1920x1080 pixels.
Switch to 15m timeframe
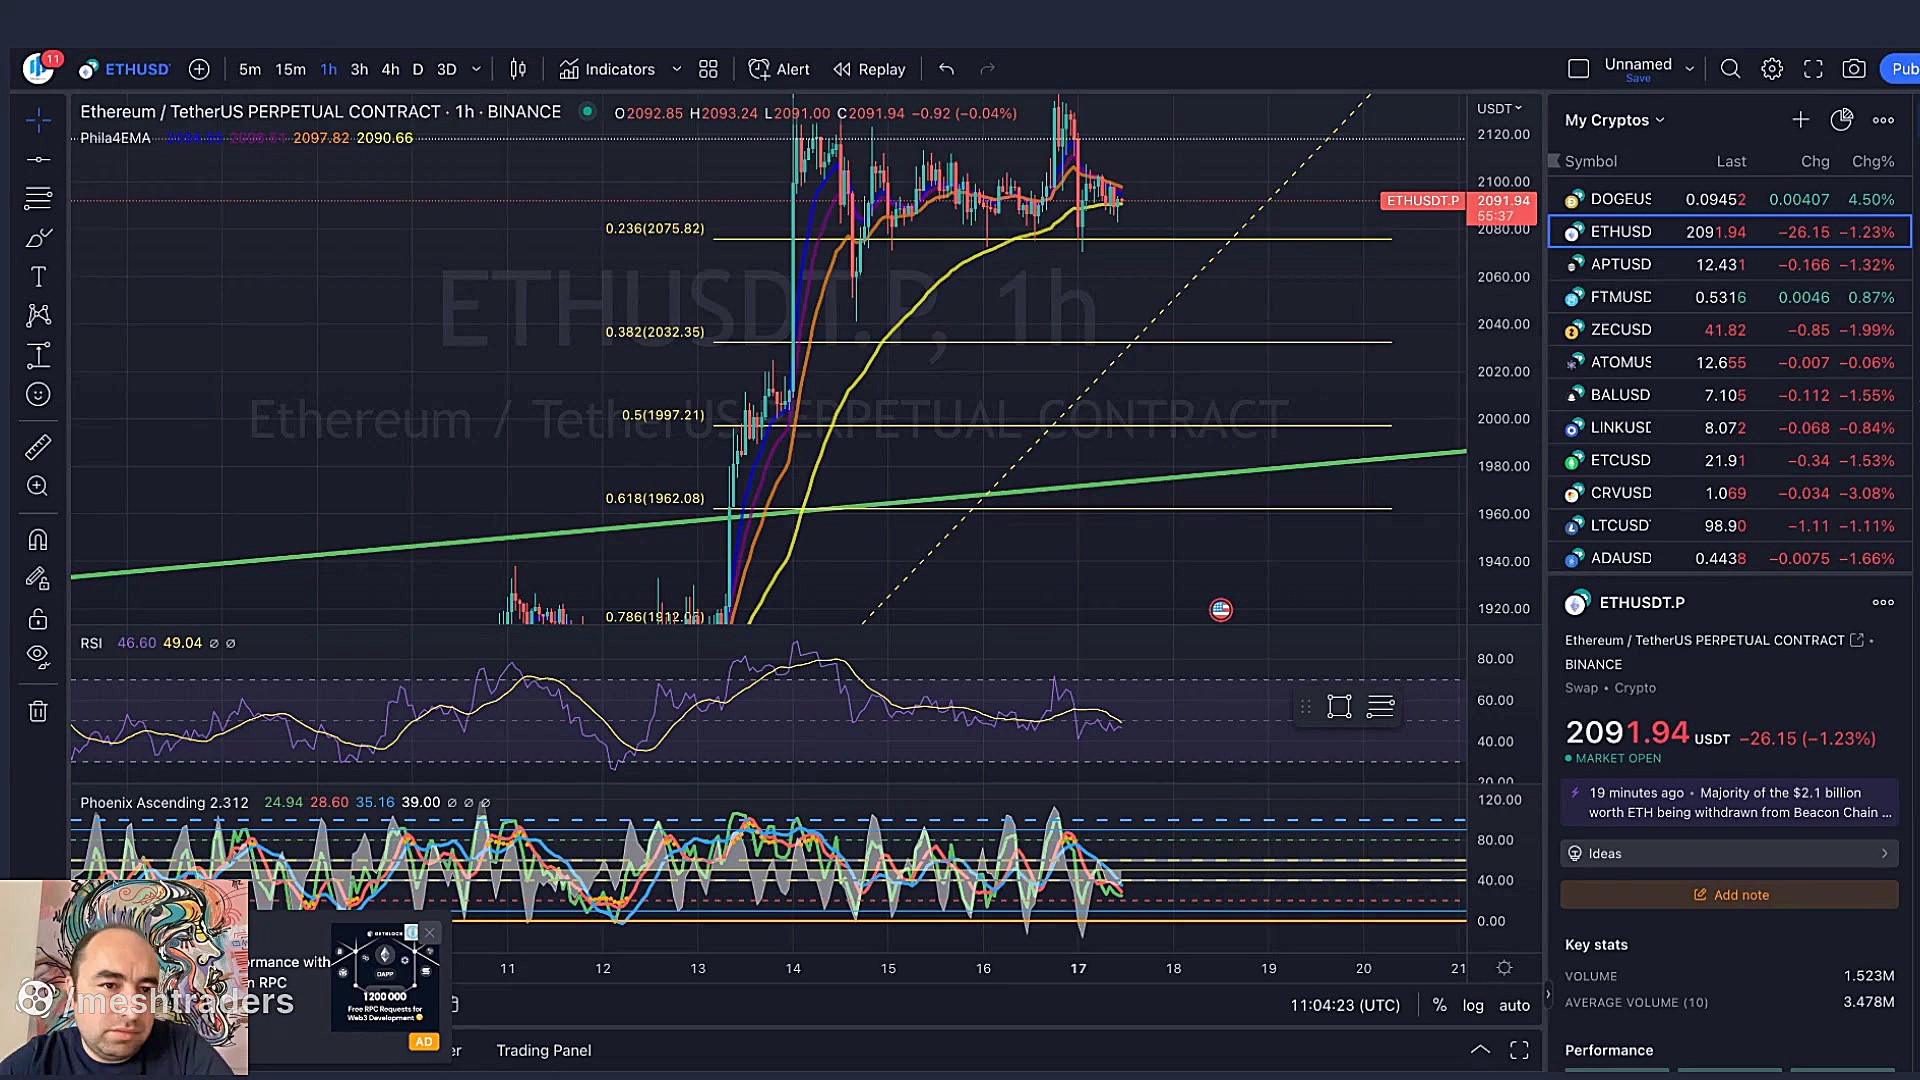tap(290, 69)
